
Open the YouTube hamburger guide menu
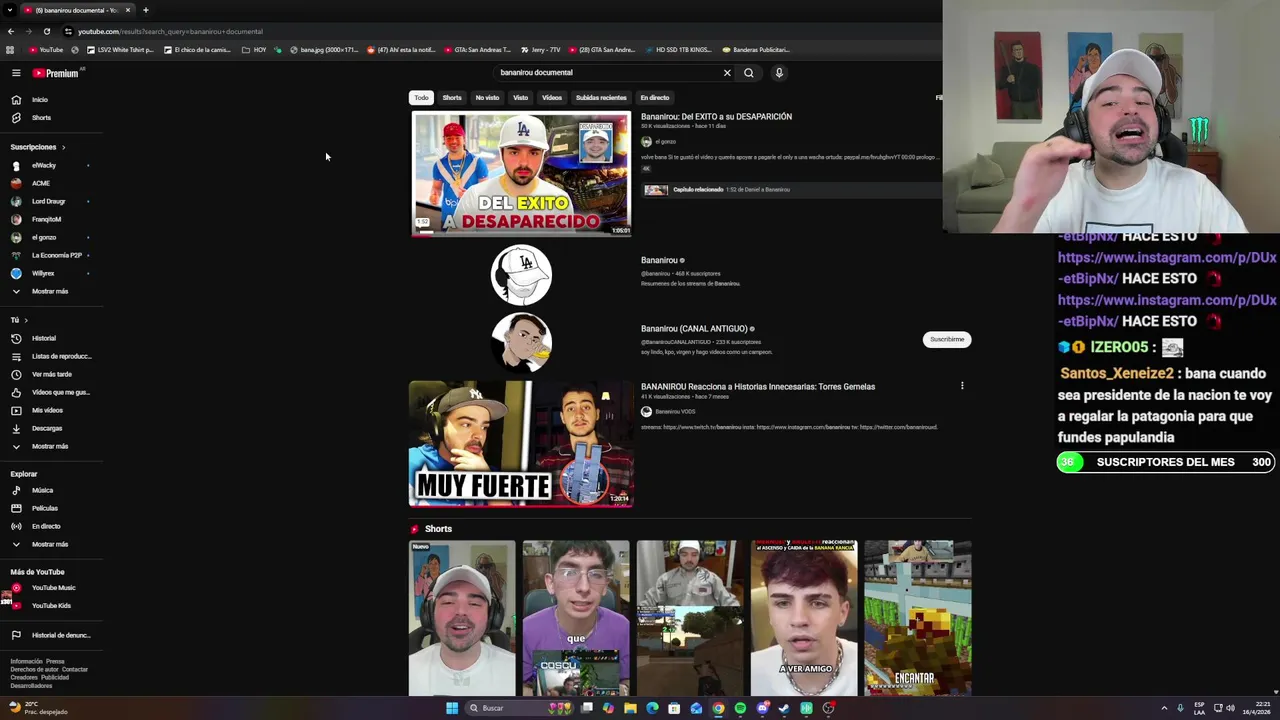[16, 73]
